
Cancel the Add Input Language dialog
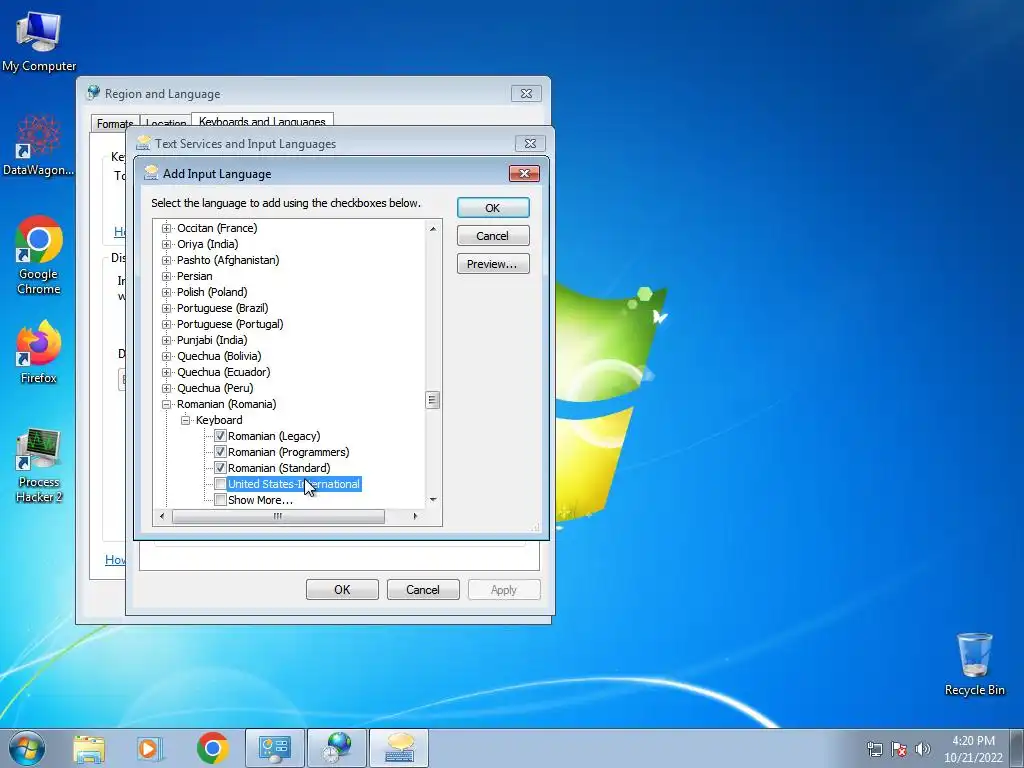pyautogui.click(x=493, y=236)
